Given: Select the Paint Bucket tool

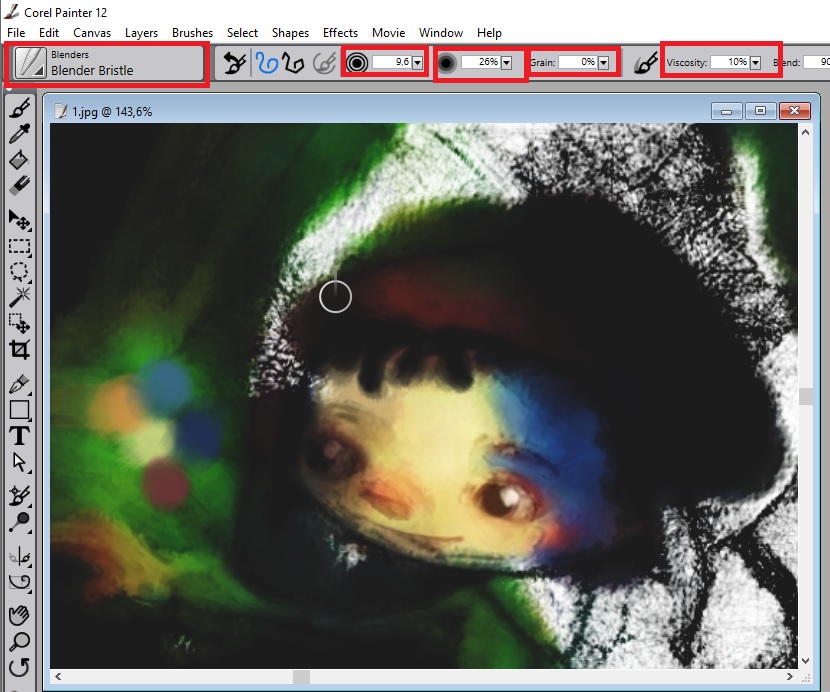Looking at the screenshot, I should tap(20, 159).
